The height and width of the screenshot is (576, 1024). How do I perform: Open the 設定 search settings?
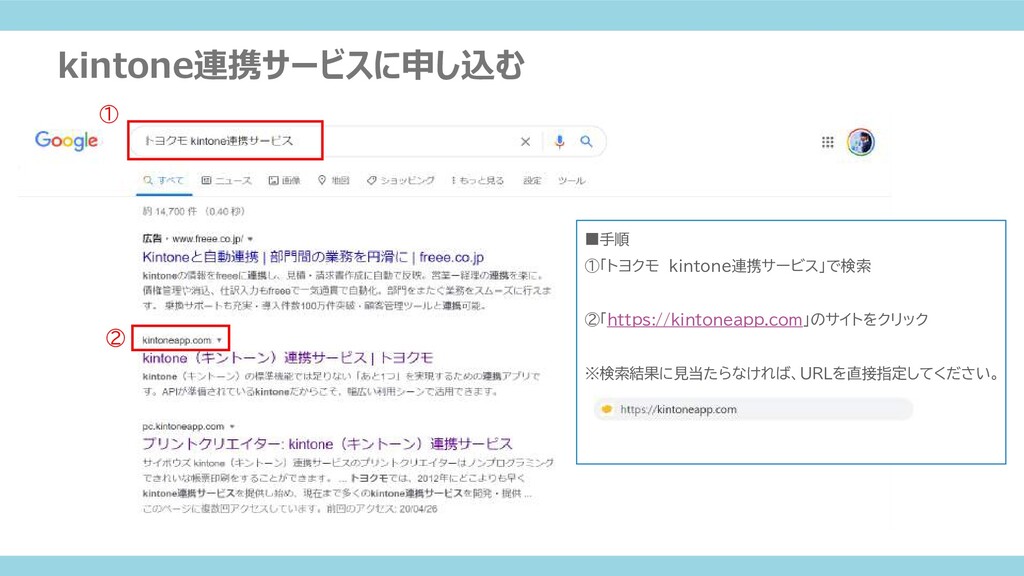(x=532, y=180)
